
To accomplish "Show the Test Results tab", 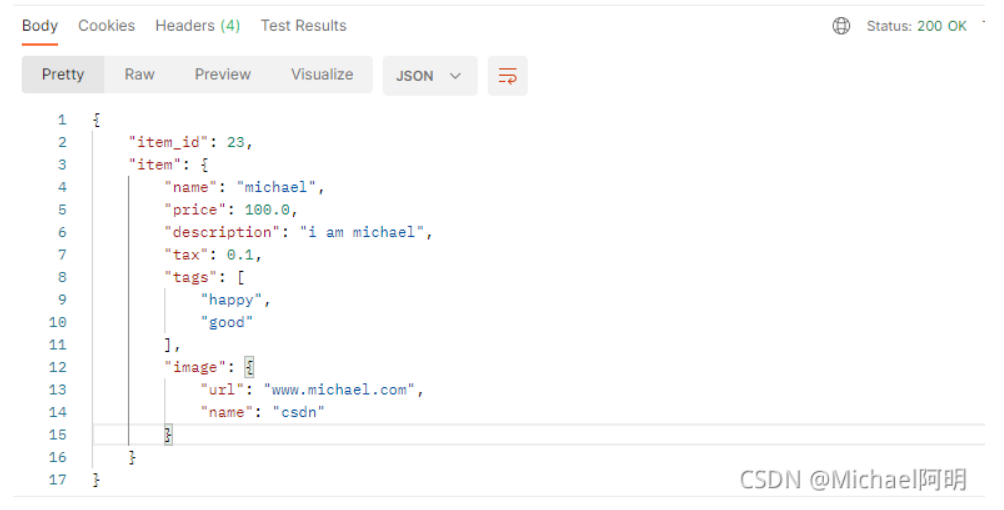I will [x=303, y=26].
